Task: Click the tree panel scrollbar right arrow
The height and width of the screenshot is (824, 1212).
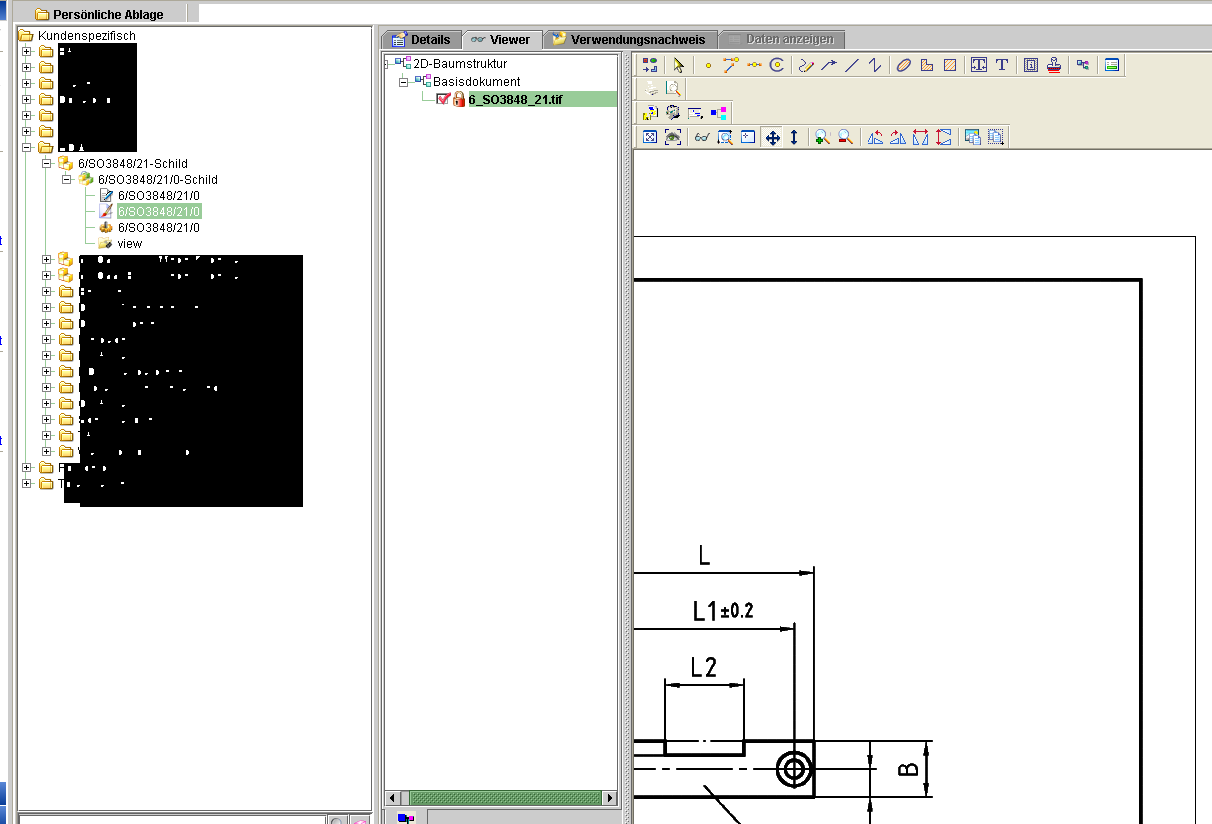Action: point(610,798)
